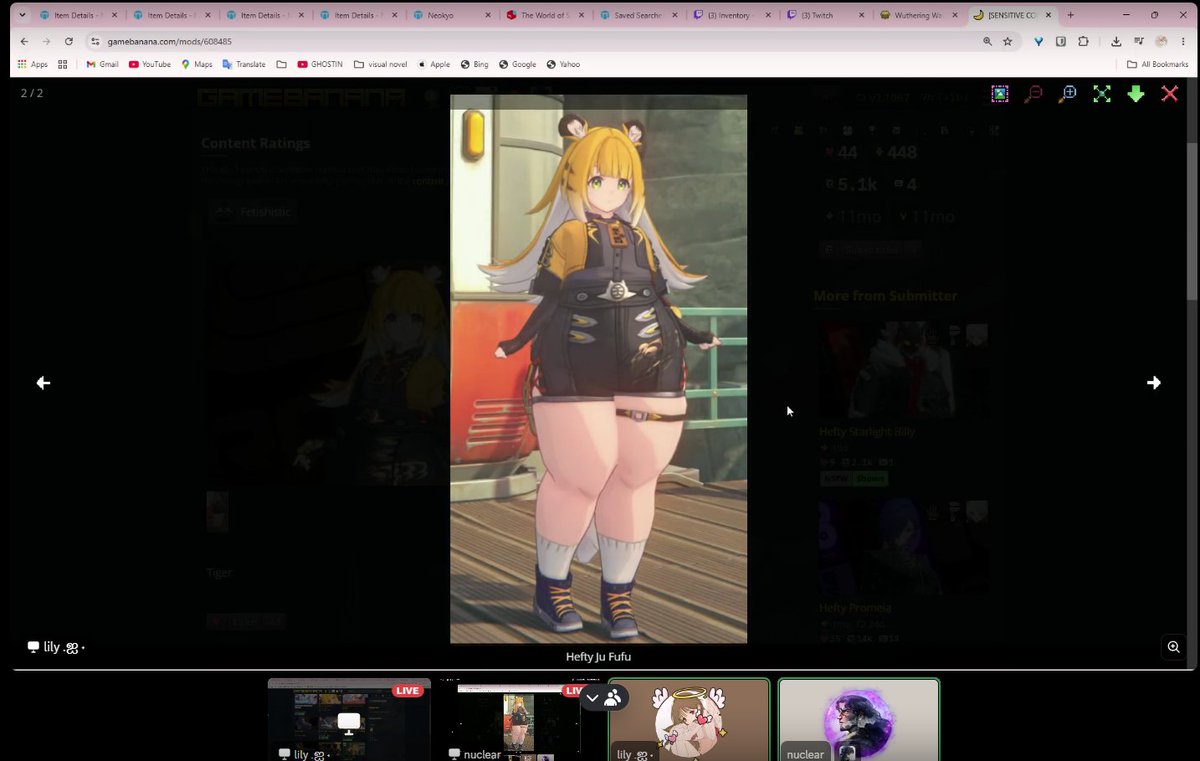Navigate back in the browser
The height and width of the screenshot is (761, 1200).
[x=24, y=41]
